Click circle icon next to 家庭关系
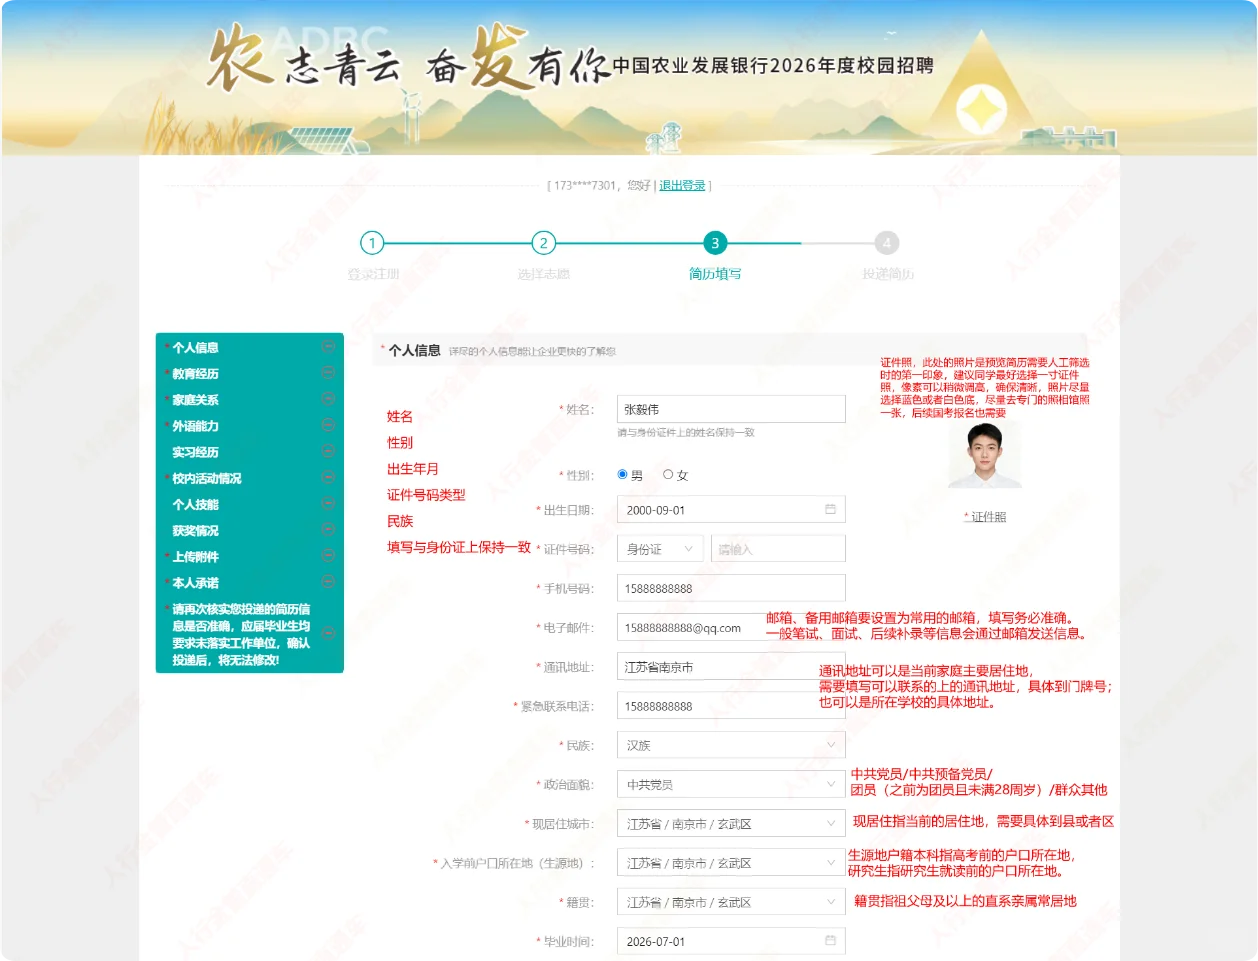The height and width of the screenshot is (961, 1258). tap(328, 399)
